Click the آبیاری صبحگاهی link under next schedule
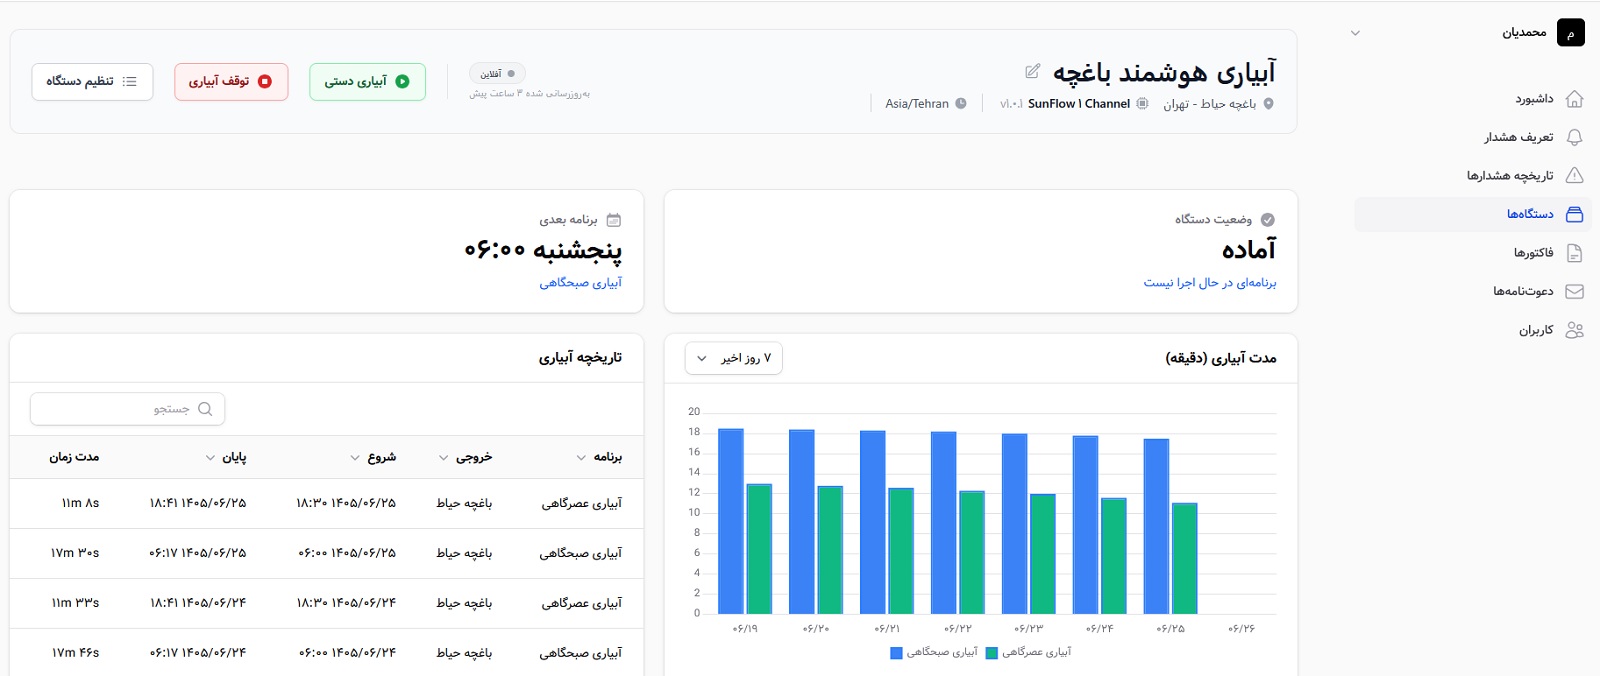Image resolution: width=1600 pixels, height=676 pixels. pyautogui.click(x=581, y=283)
